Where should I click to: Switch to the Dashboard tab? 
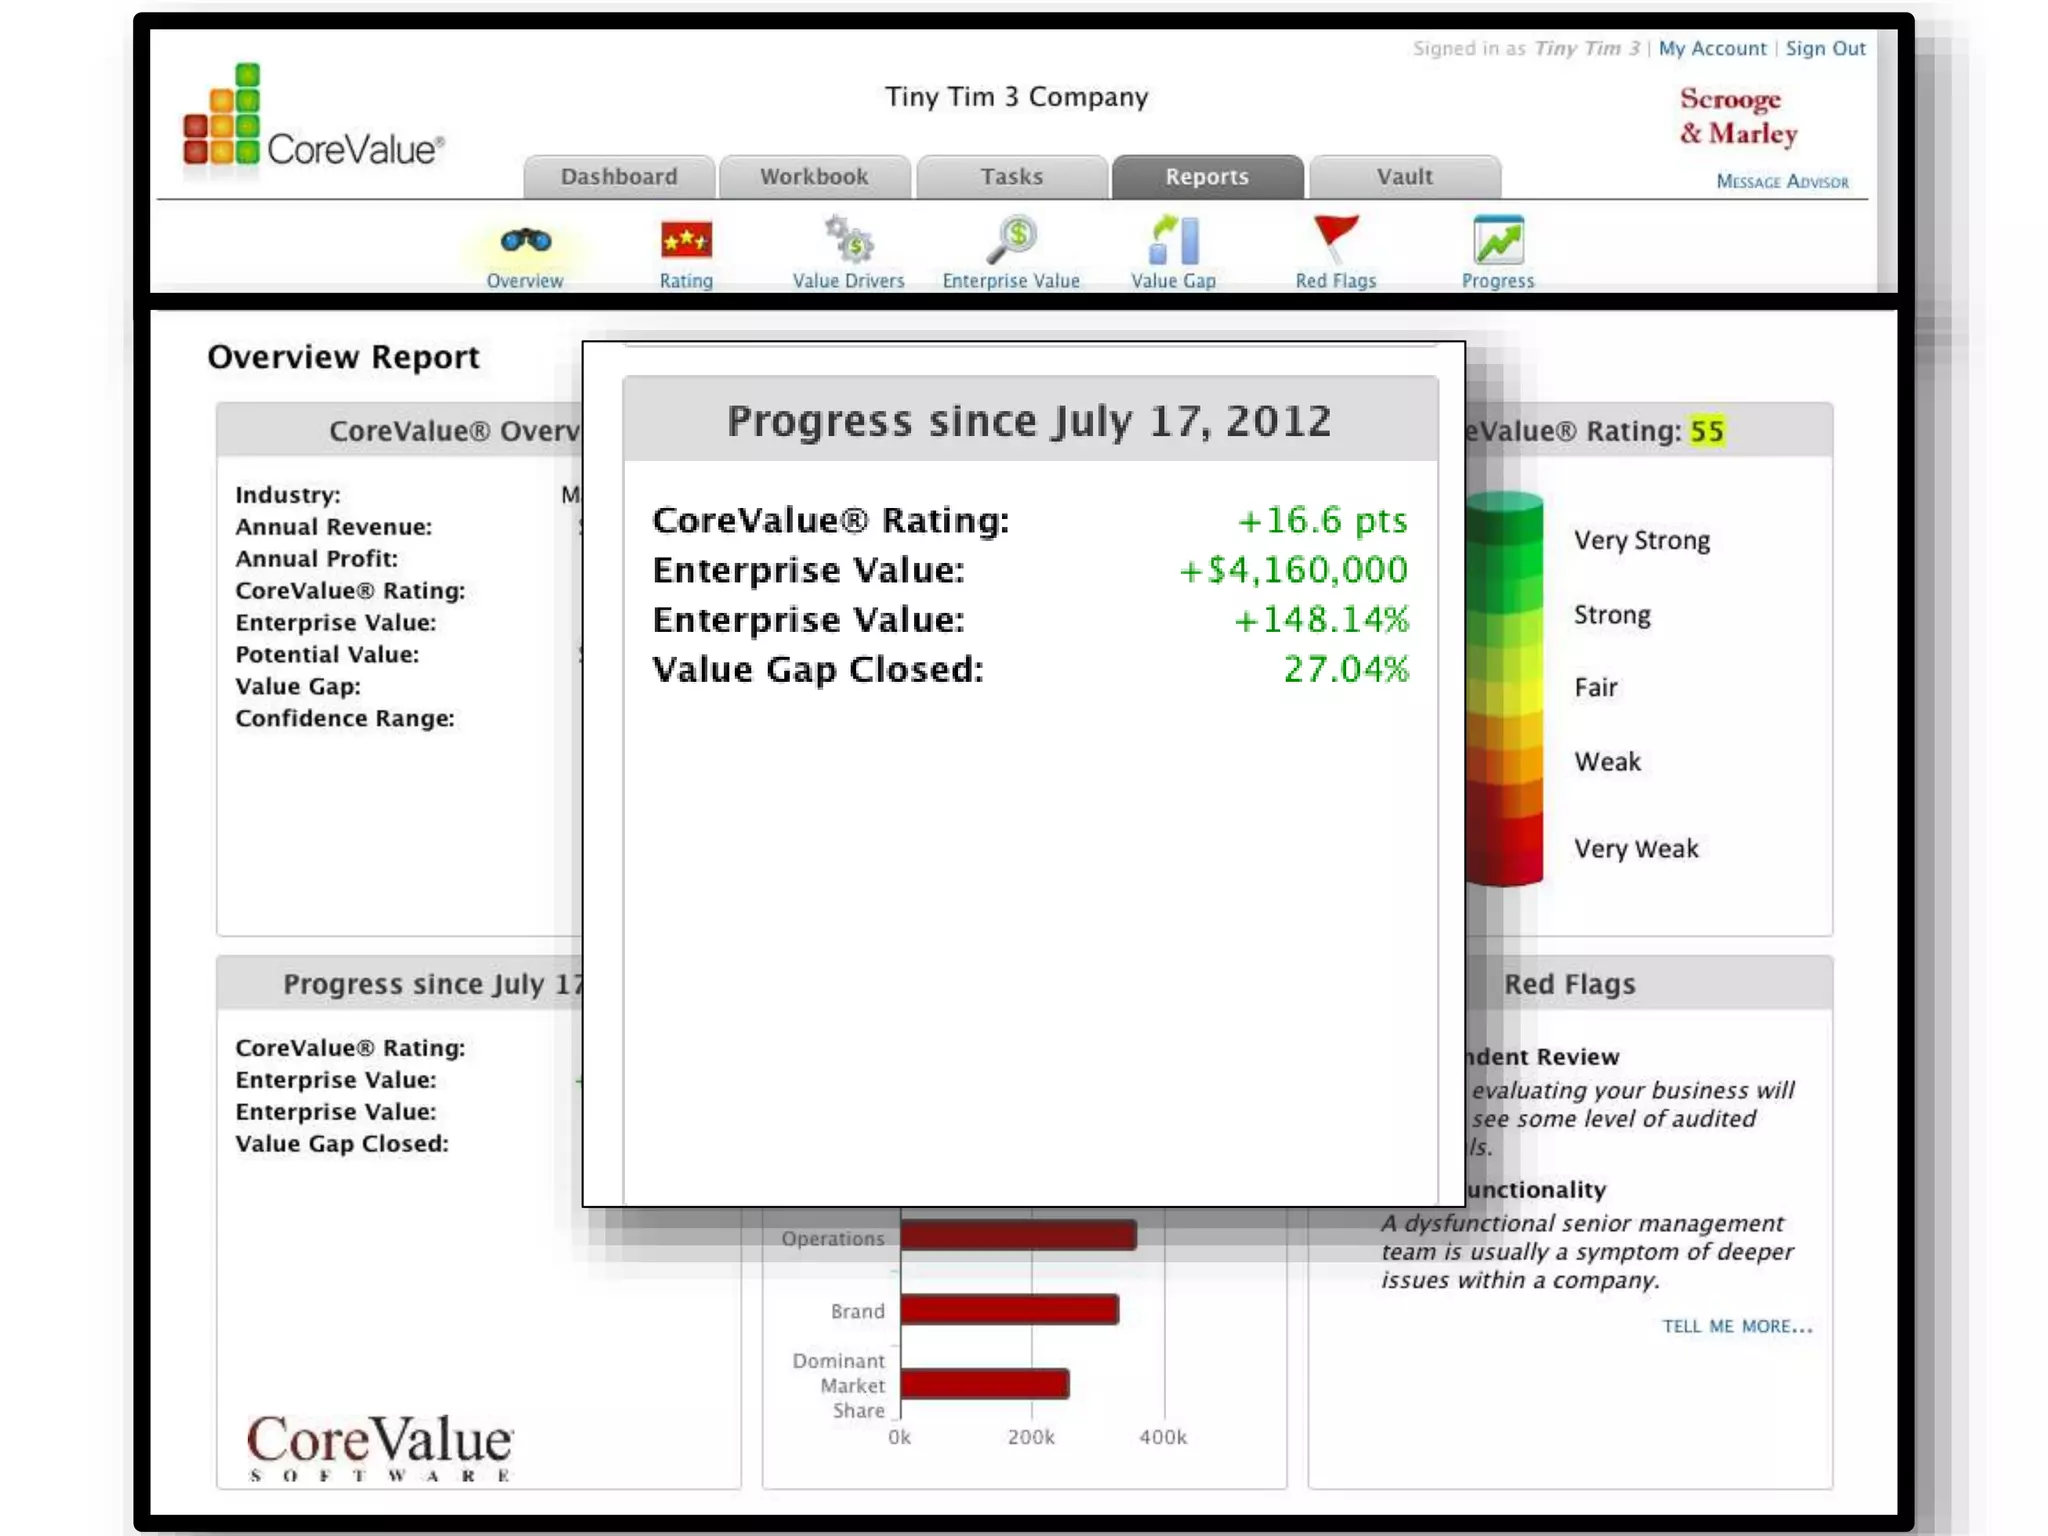(x=619, y=177)
